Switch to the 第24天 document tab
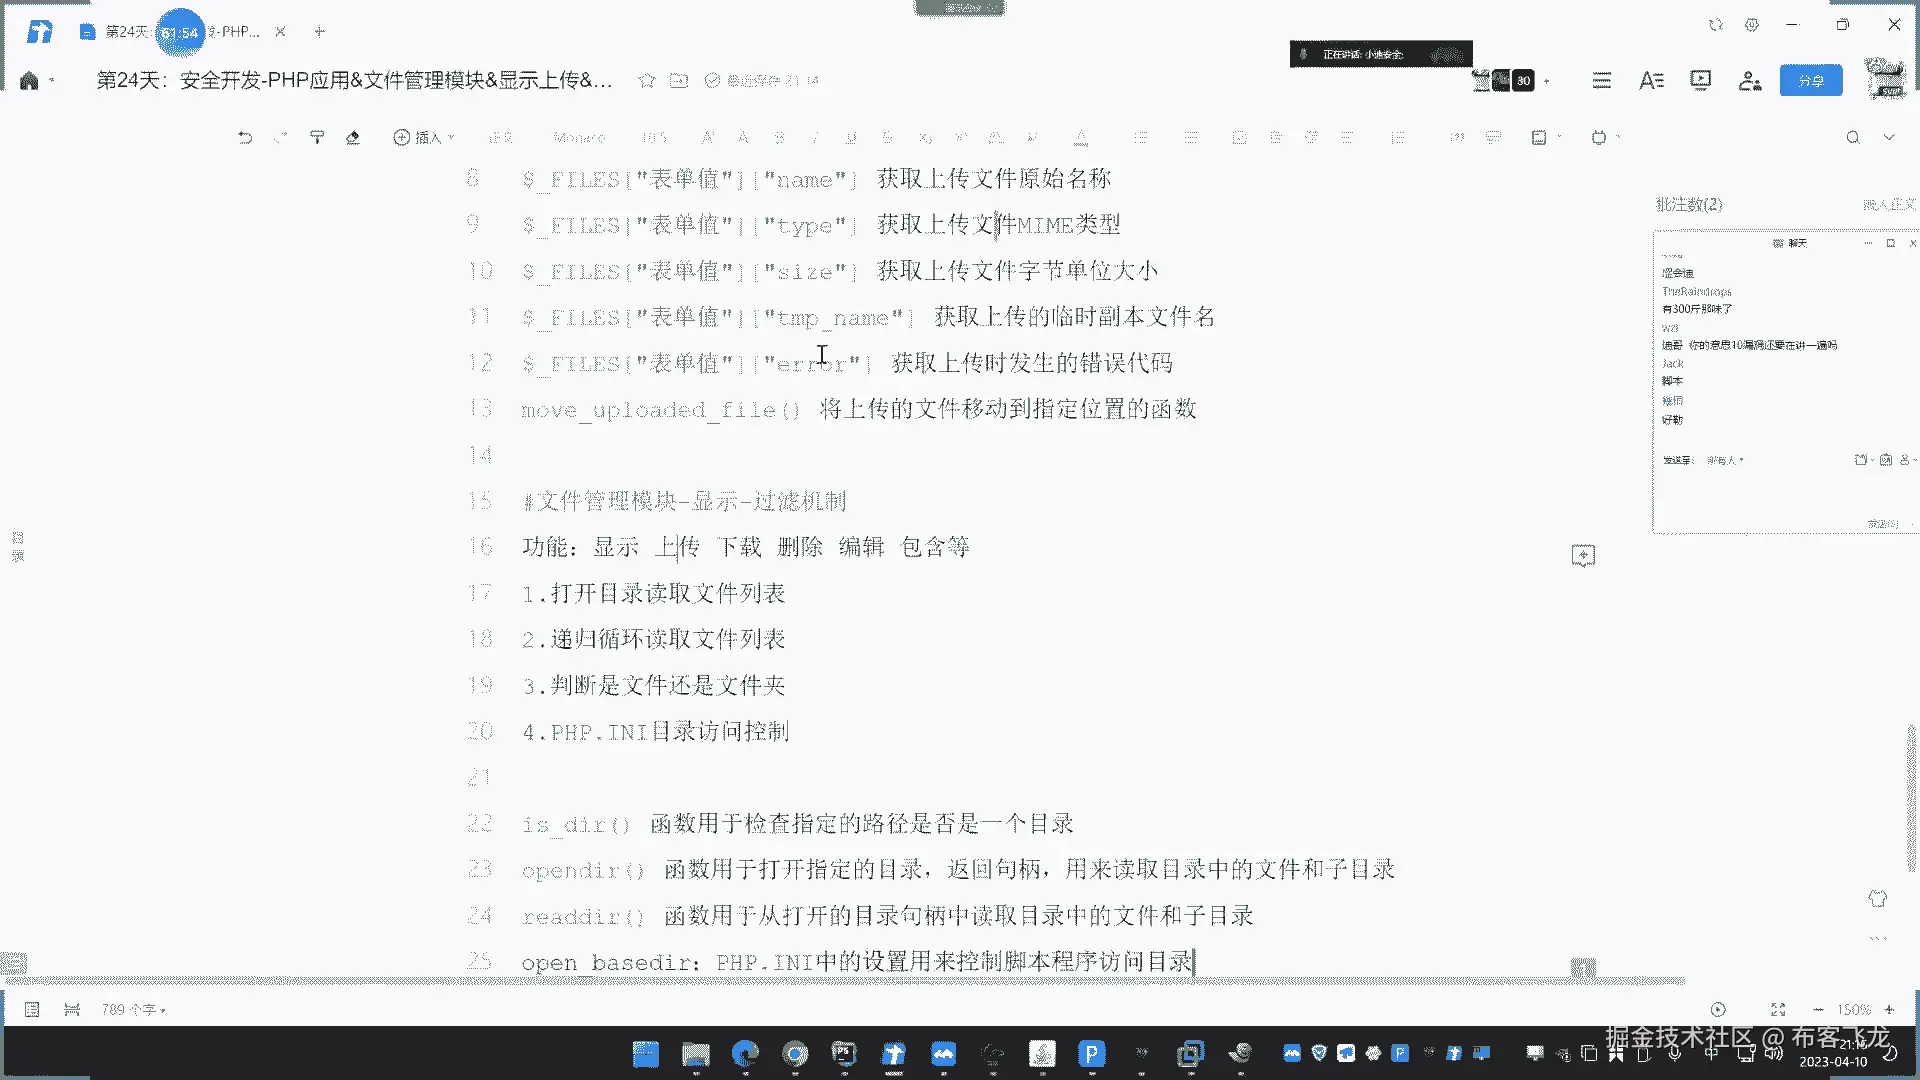 127,32
